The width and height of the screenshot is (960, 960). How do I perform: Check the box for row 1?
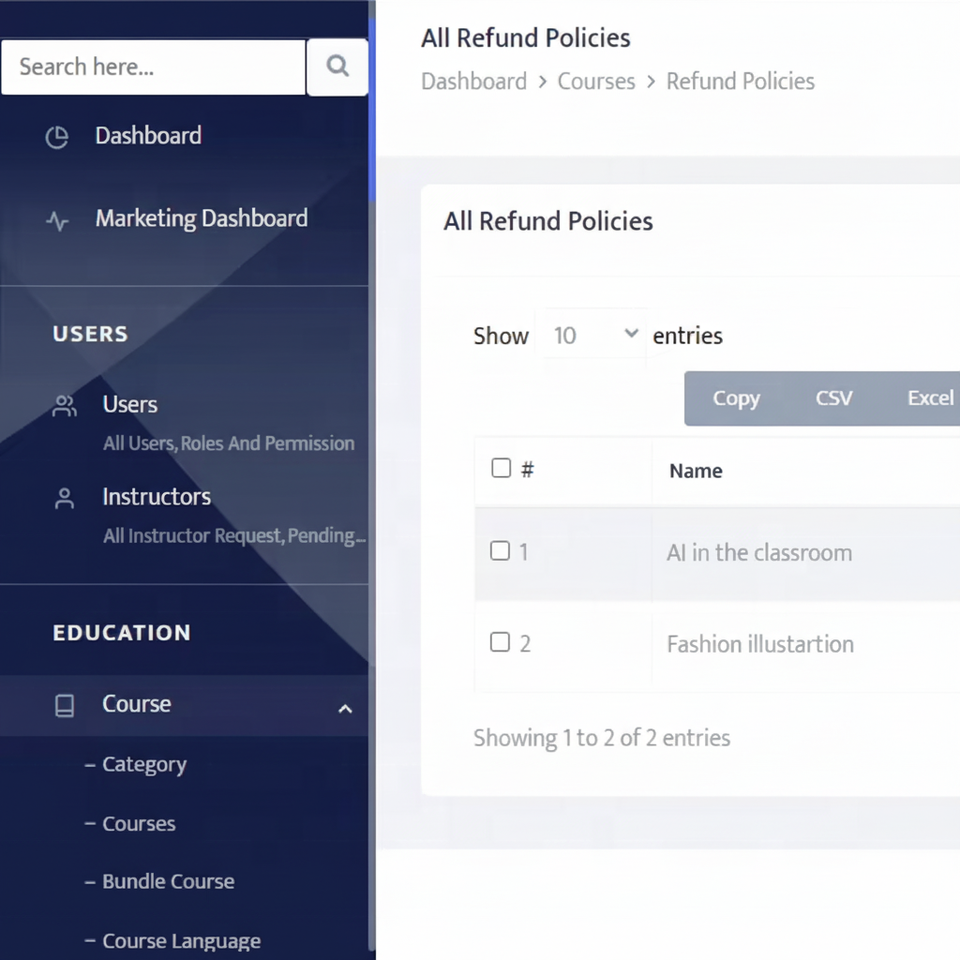point(500,551)
